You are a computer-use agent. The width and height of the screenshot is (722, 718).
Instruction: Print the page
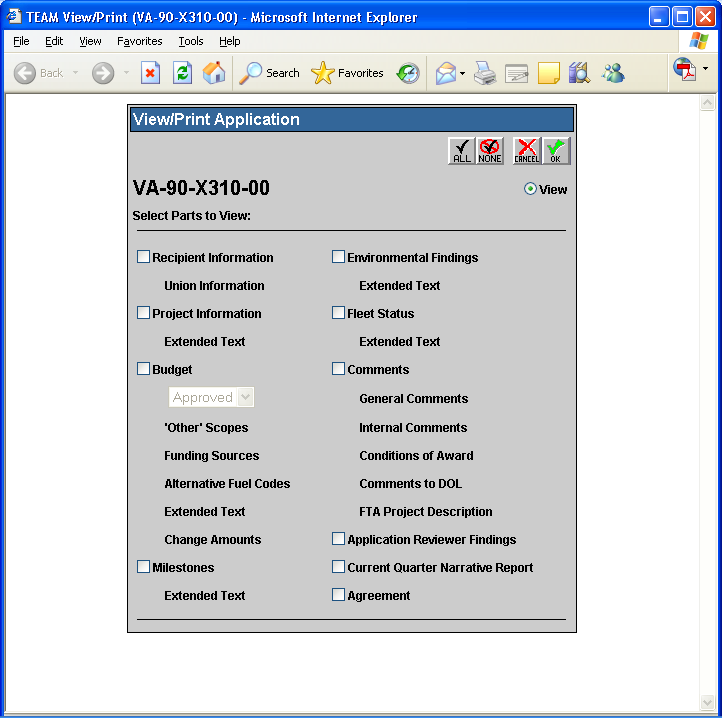click(485, 73)
